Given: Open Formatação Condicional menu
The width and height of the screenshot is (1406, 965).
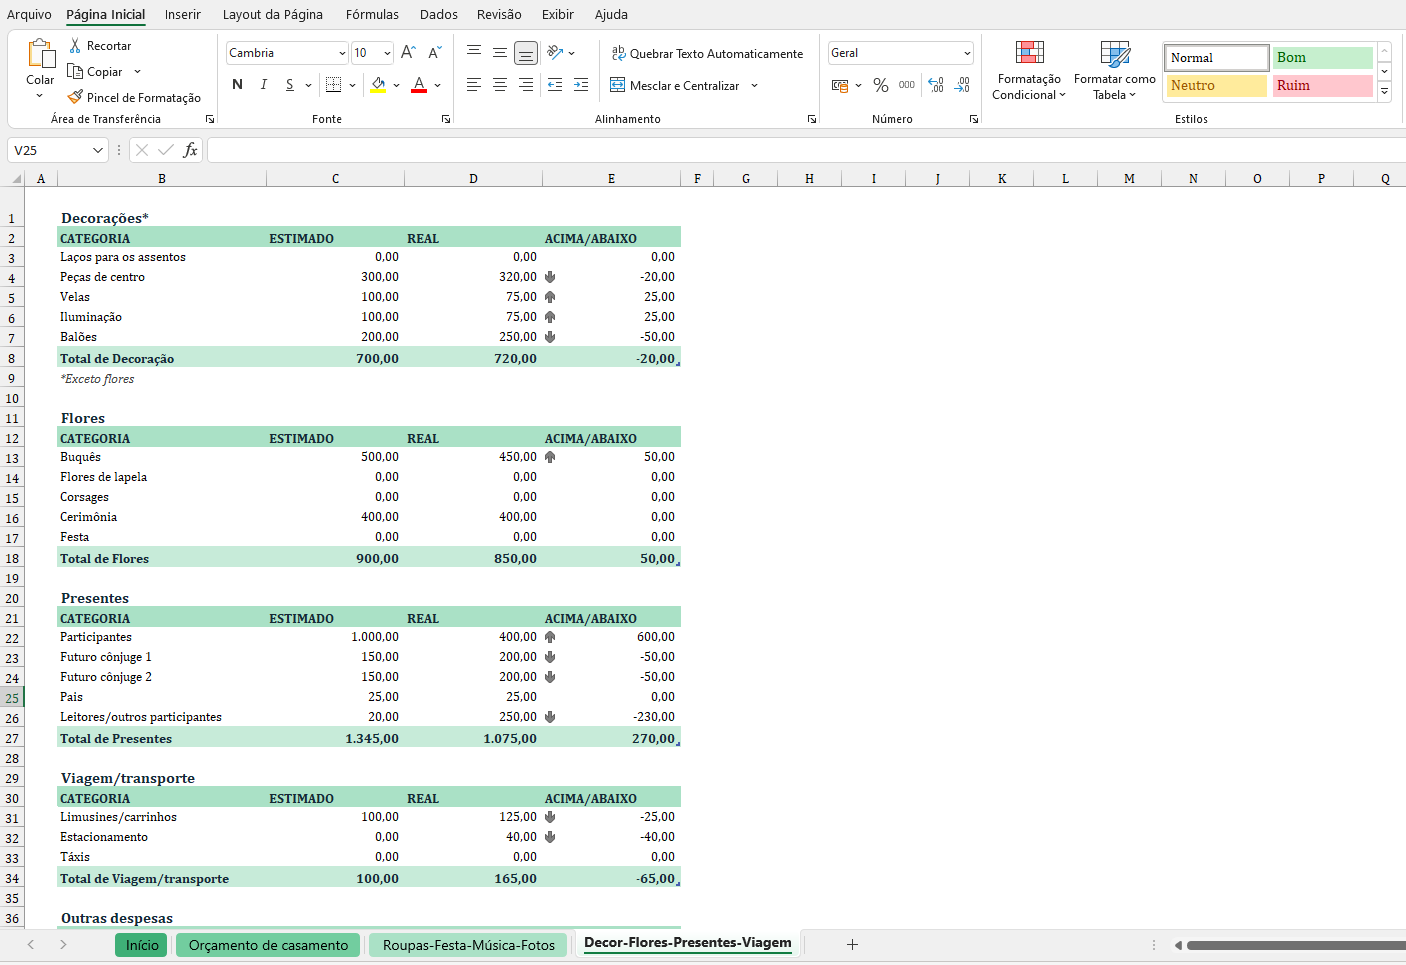Looking at the screenshot, I should point(1029,70).
